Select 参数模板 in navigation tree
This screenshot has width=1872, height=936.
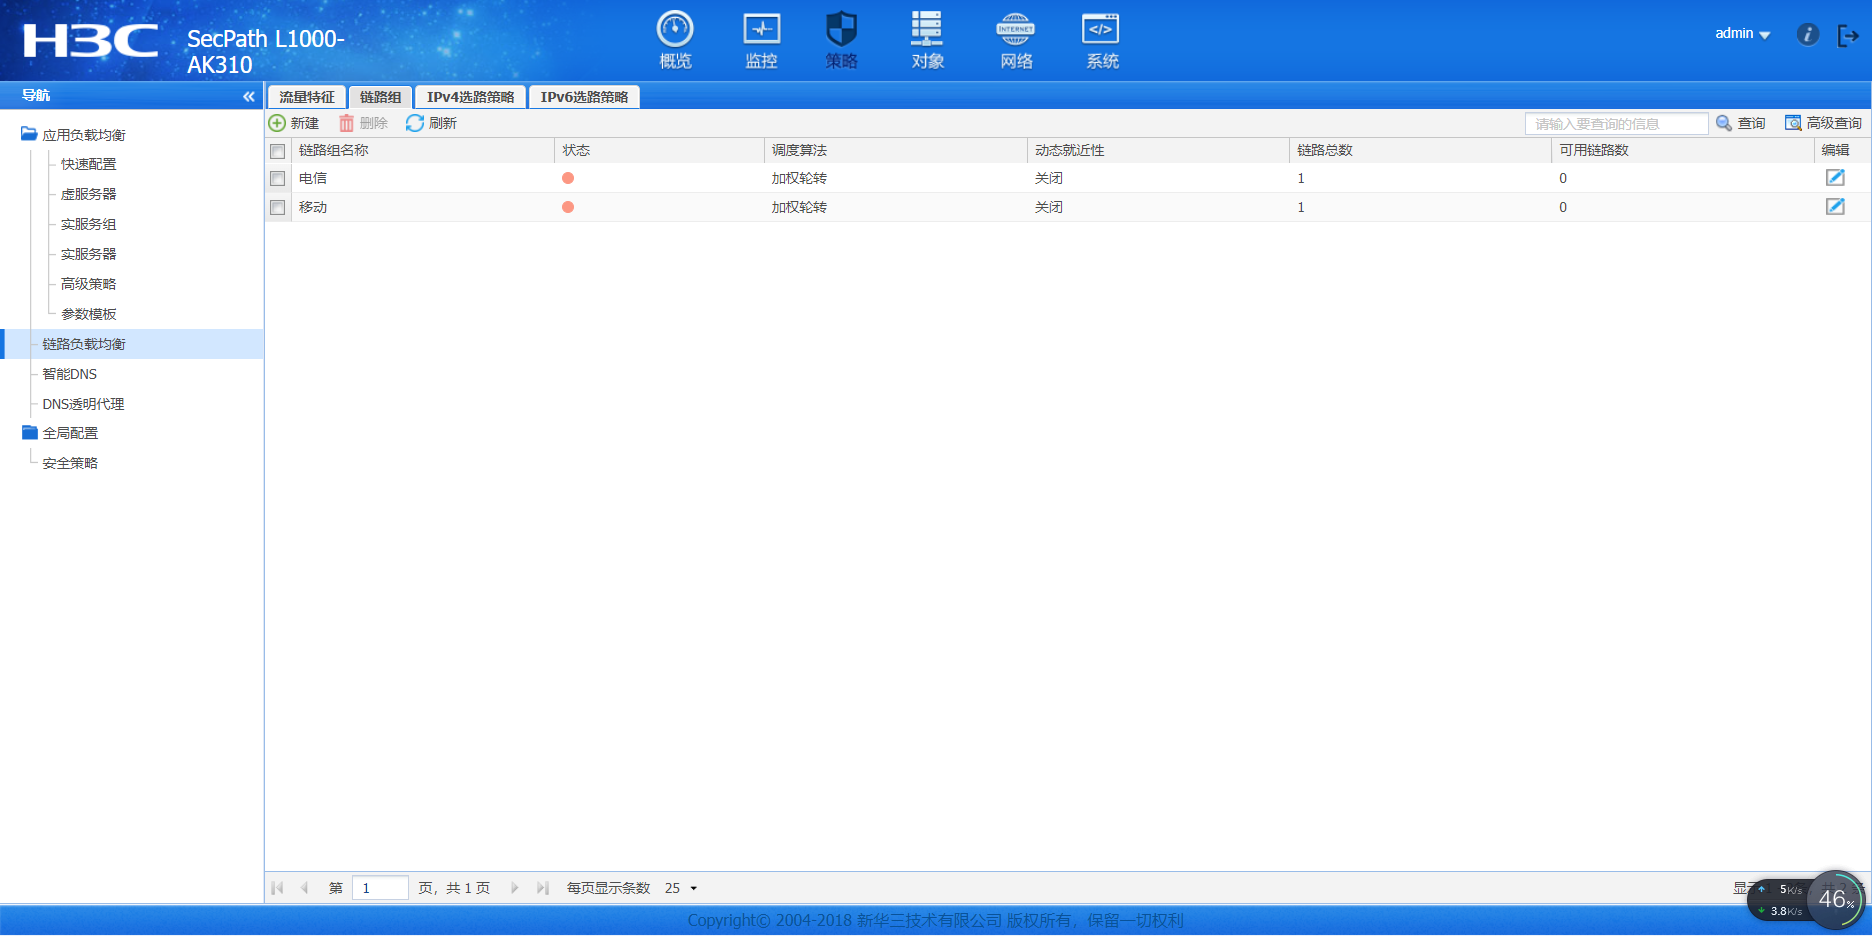(89, 314)
